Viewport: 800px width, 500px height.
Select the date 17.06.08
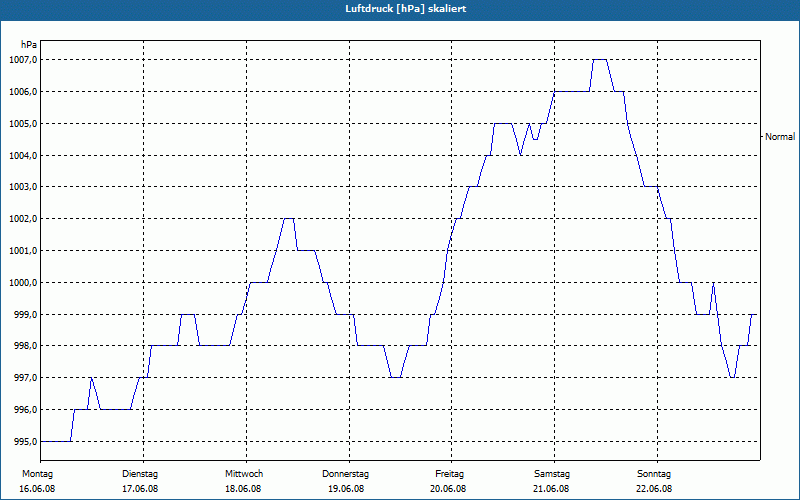pos(140,489)
